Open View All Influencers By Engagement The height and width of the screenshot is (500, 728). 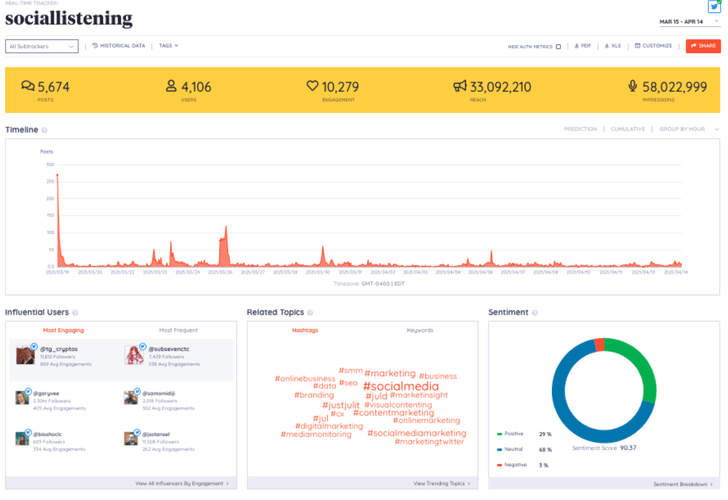click(x=181, y=483)
